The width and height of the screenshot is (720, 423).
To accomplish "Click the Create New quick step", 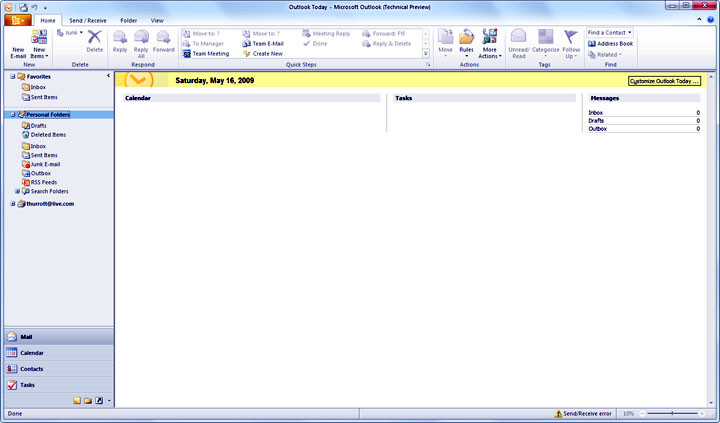I will coord(263,54).
